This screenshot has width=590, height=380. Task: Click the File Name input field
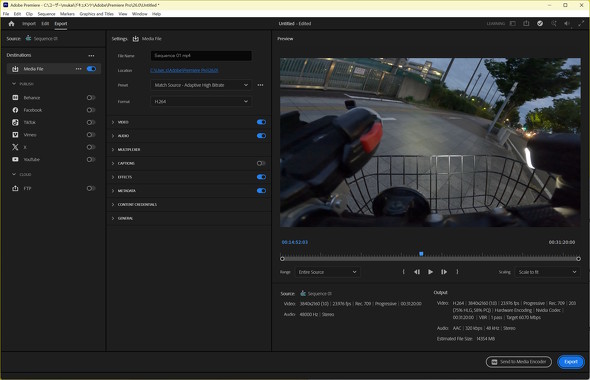[201, 56]
